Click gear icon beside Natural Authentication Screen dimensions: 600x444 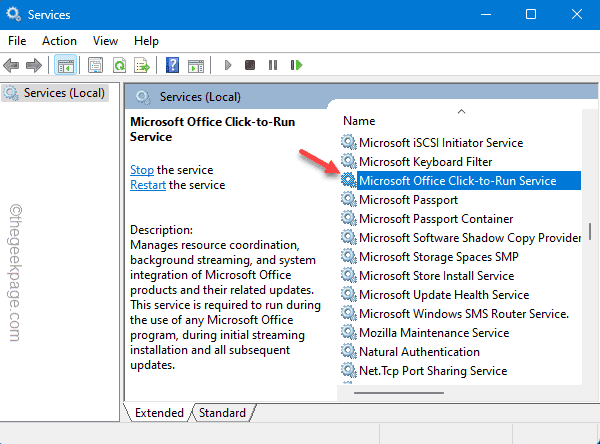(348, 351)
